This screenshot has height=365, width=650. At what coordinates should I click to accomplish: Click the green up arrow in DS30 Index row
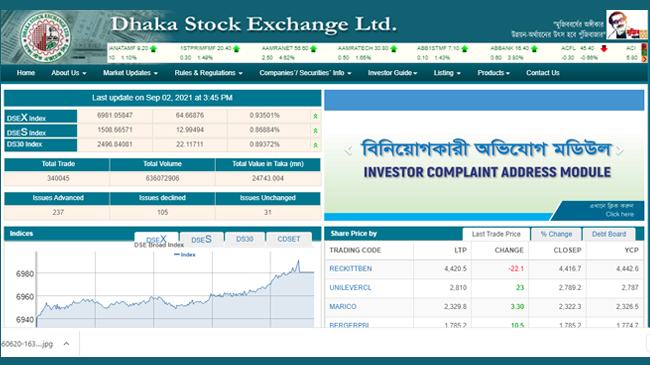point(315,145)
